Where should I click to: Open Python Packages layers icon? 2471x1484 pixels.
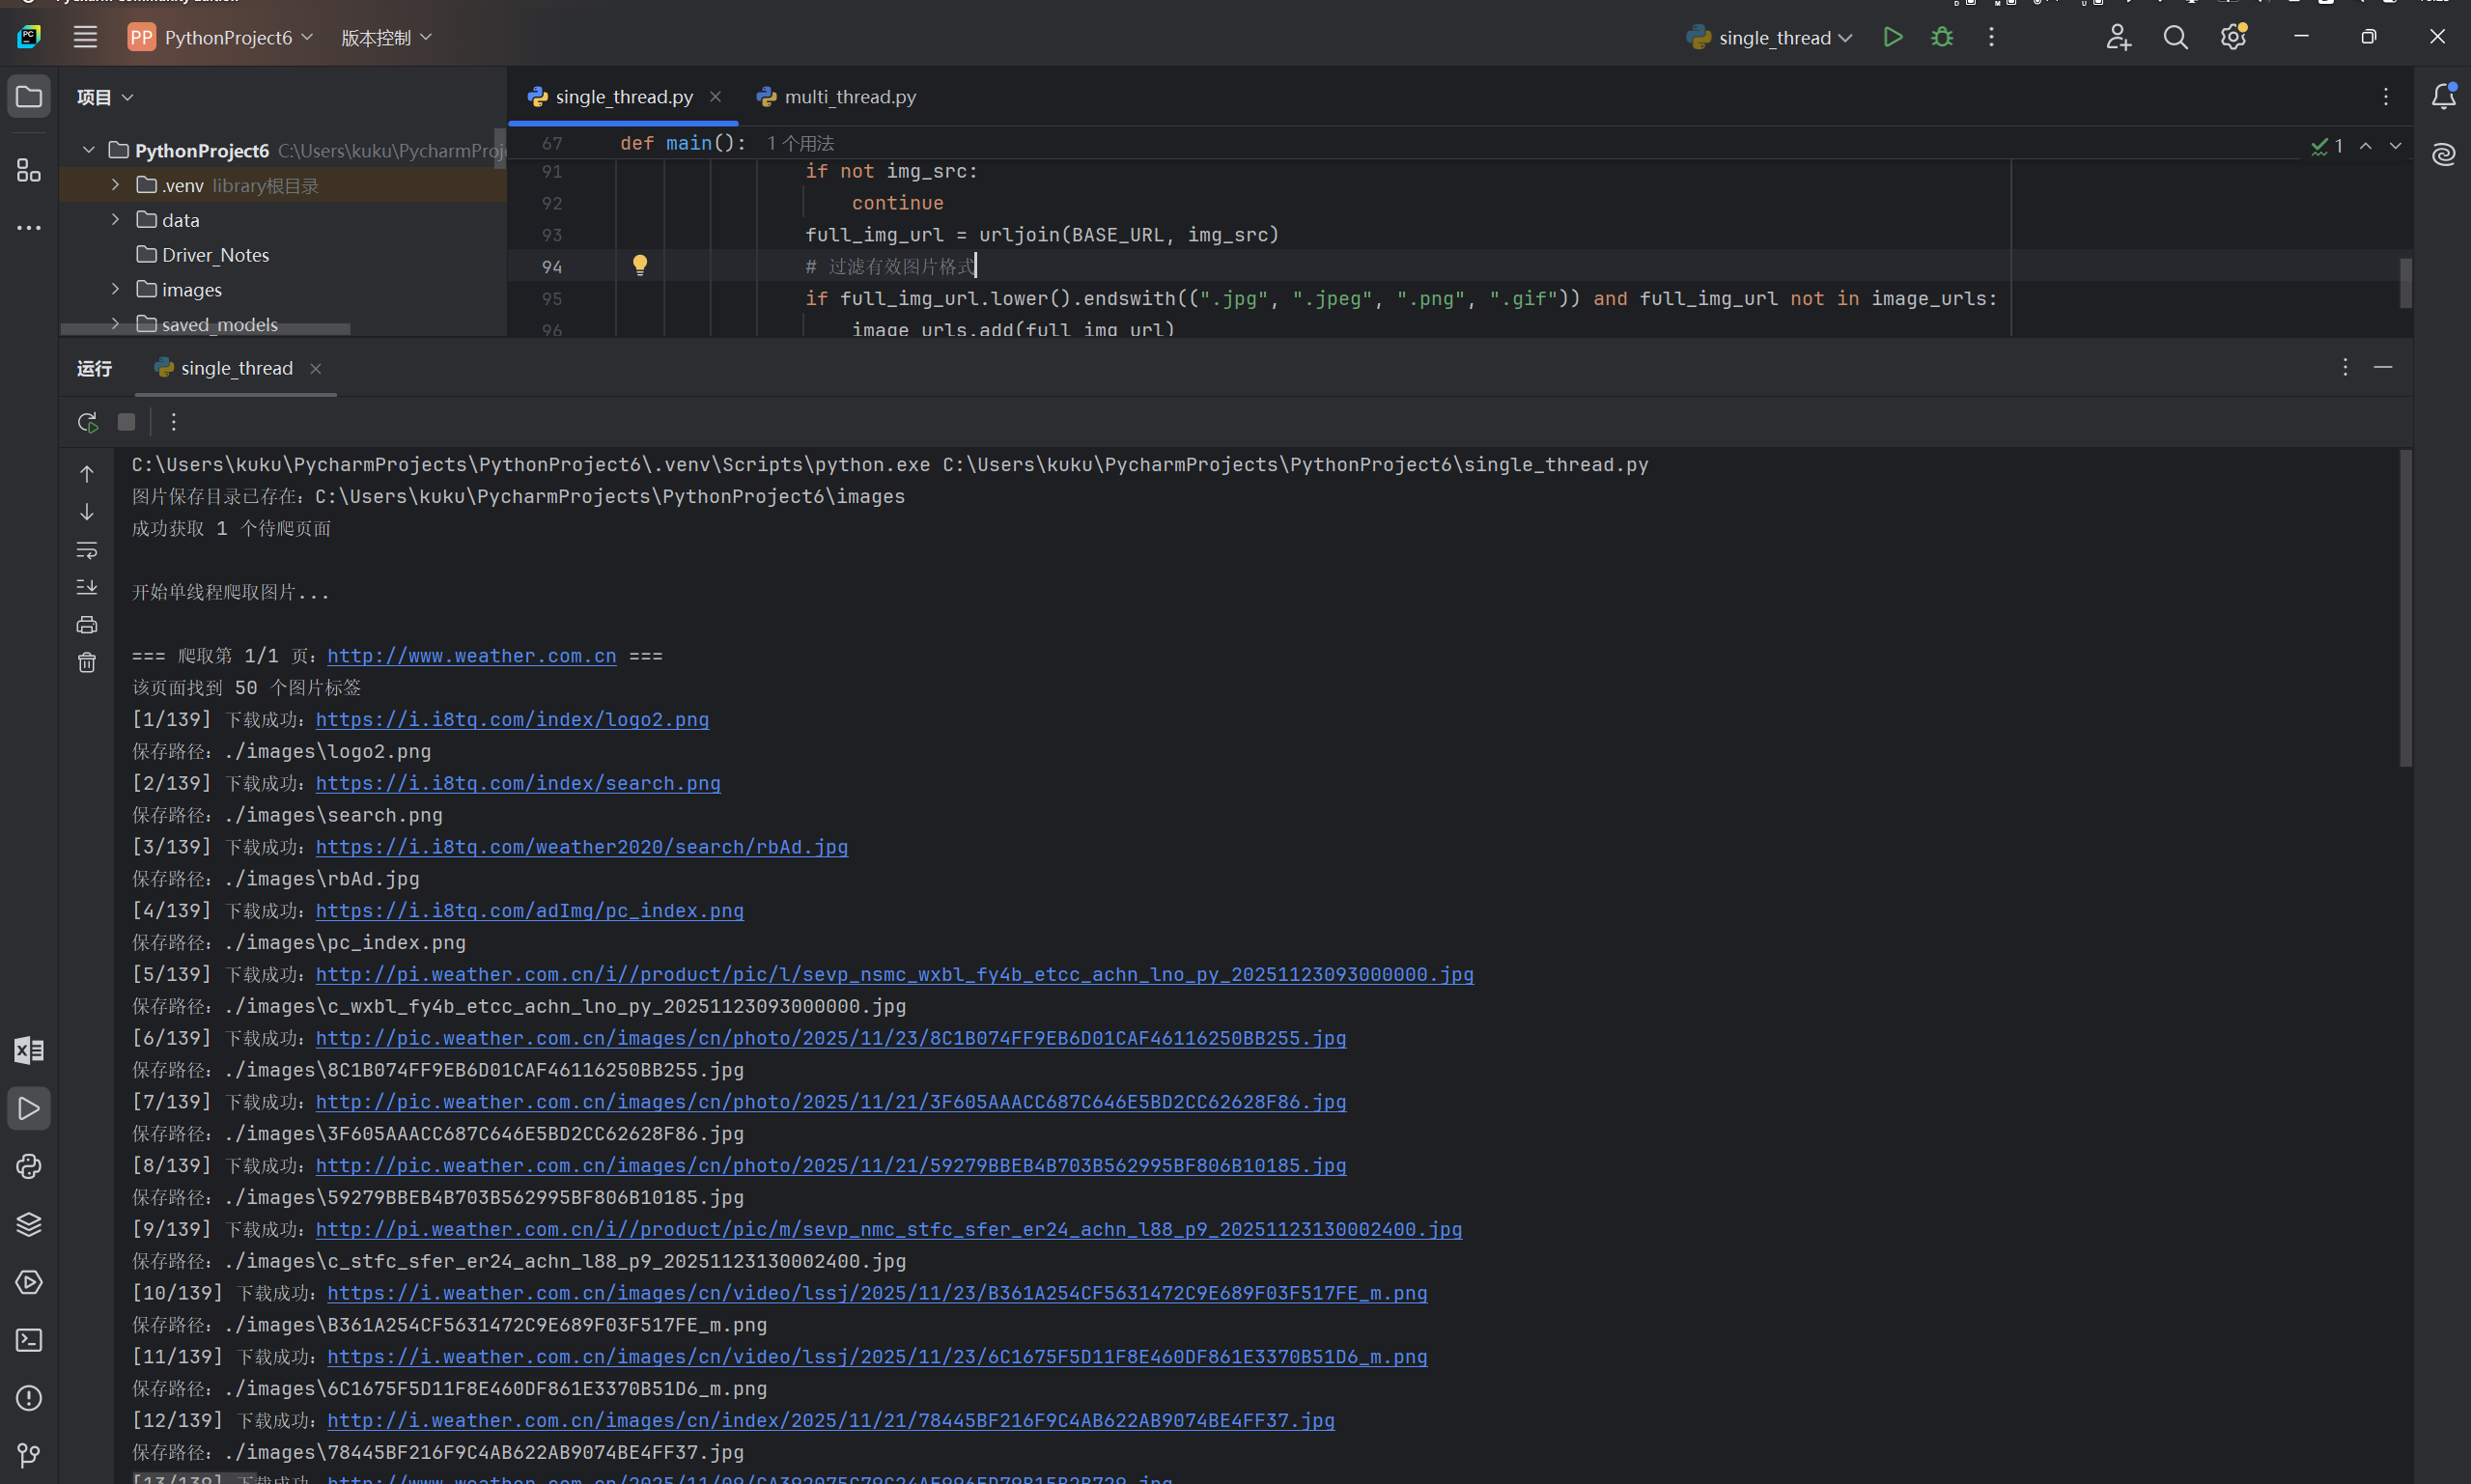click(29, 1224)
